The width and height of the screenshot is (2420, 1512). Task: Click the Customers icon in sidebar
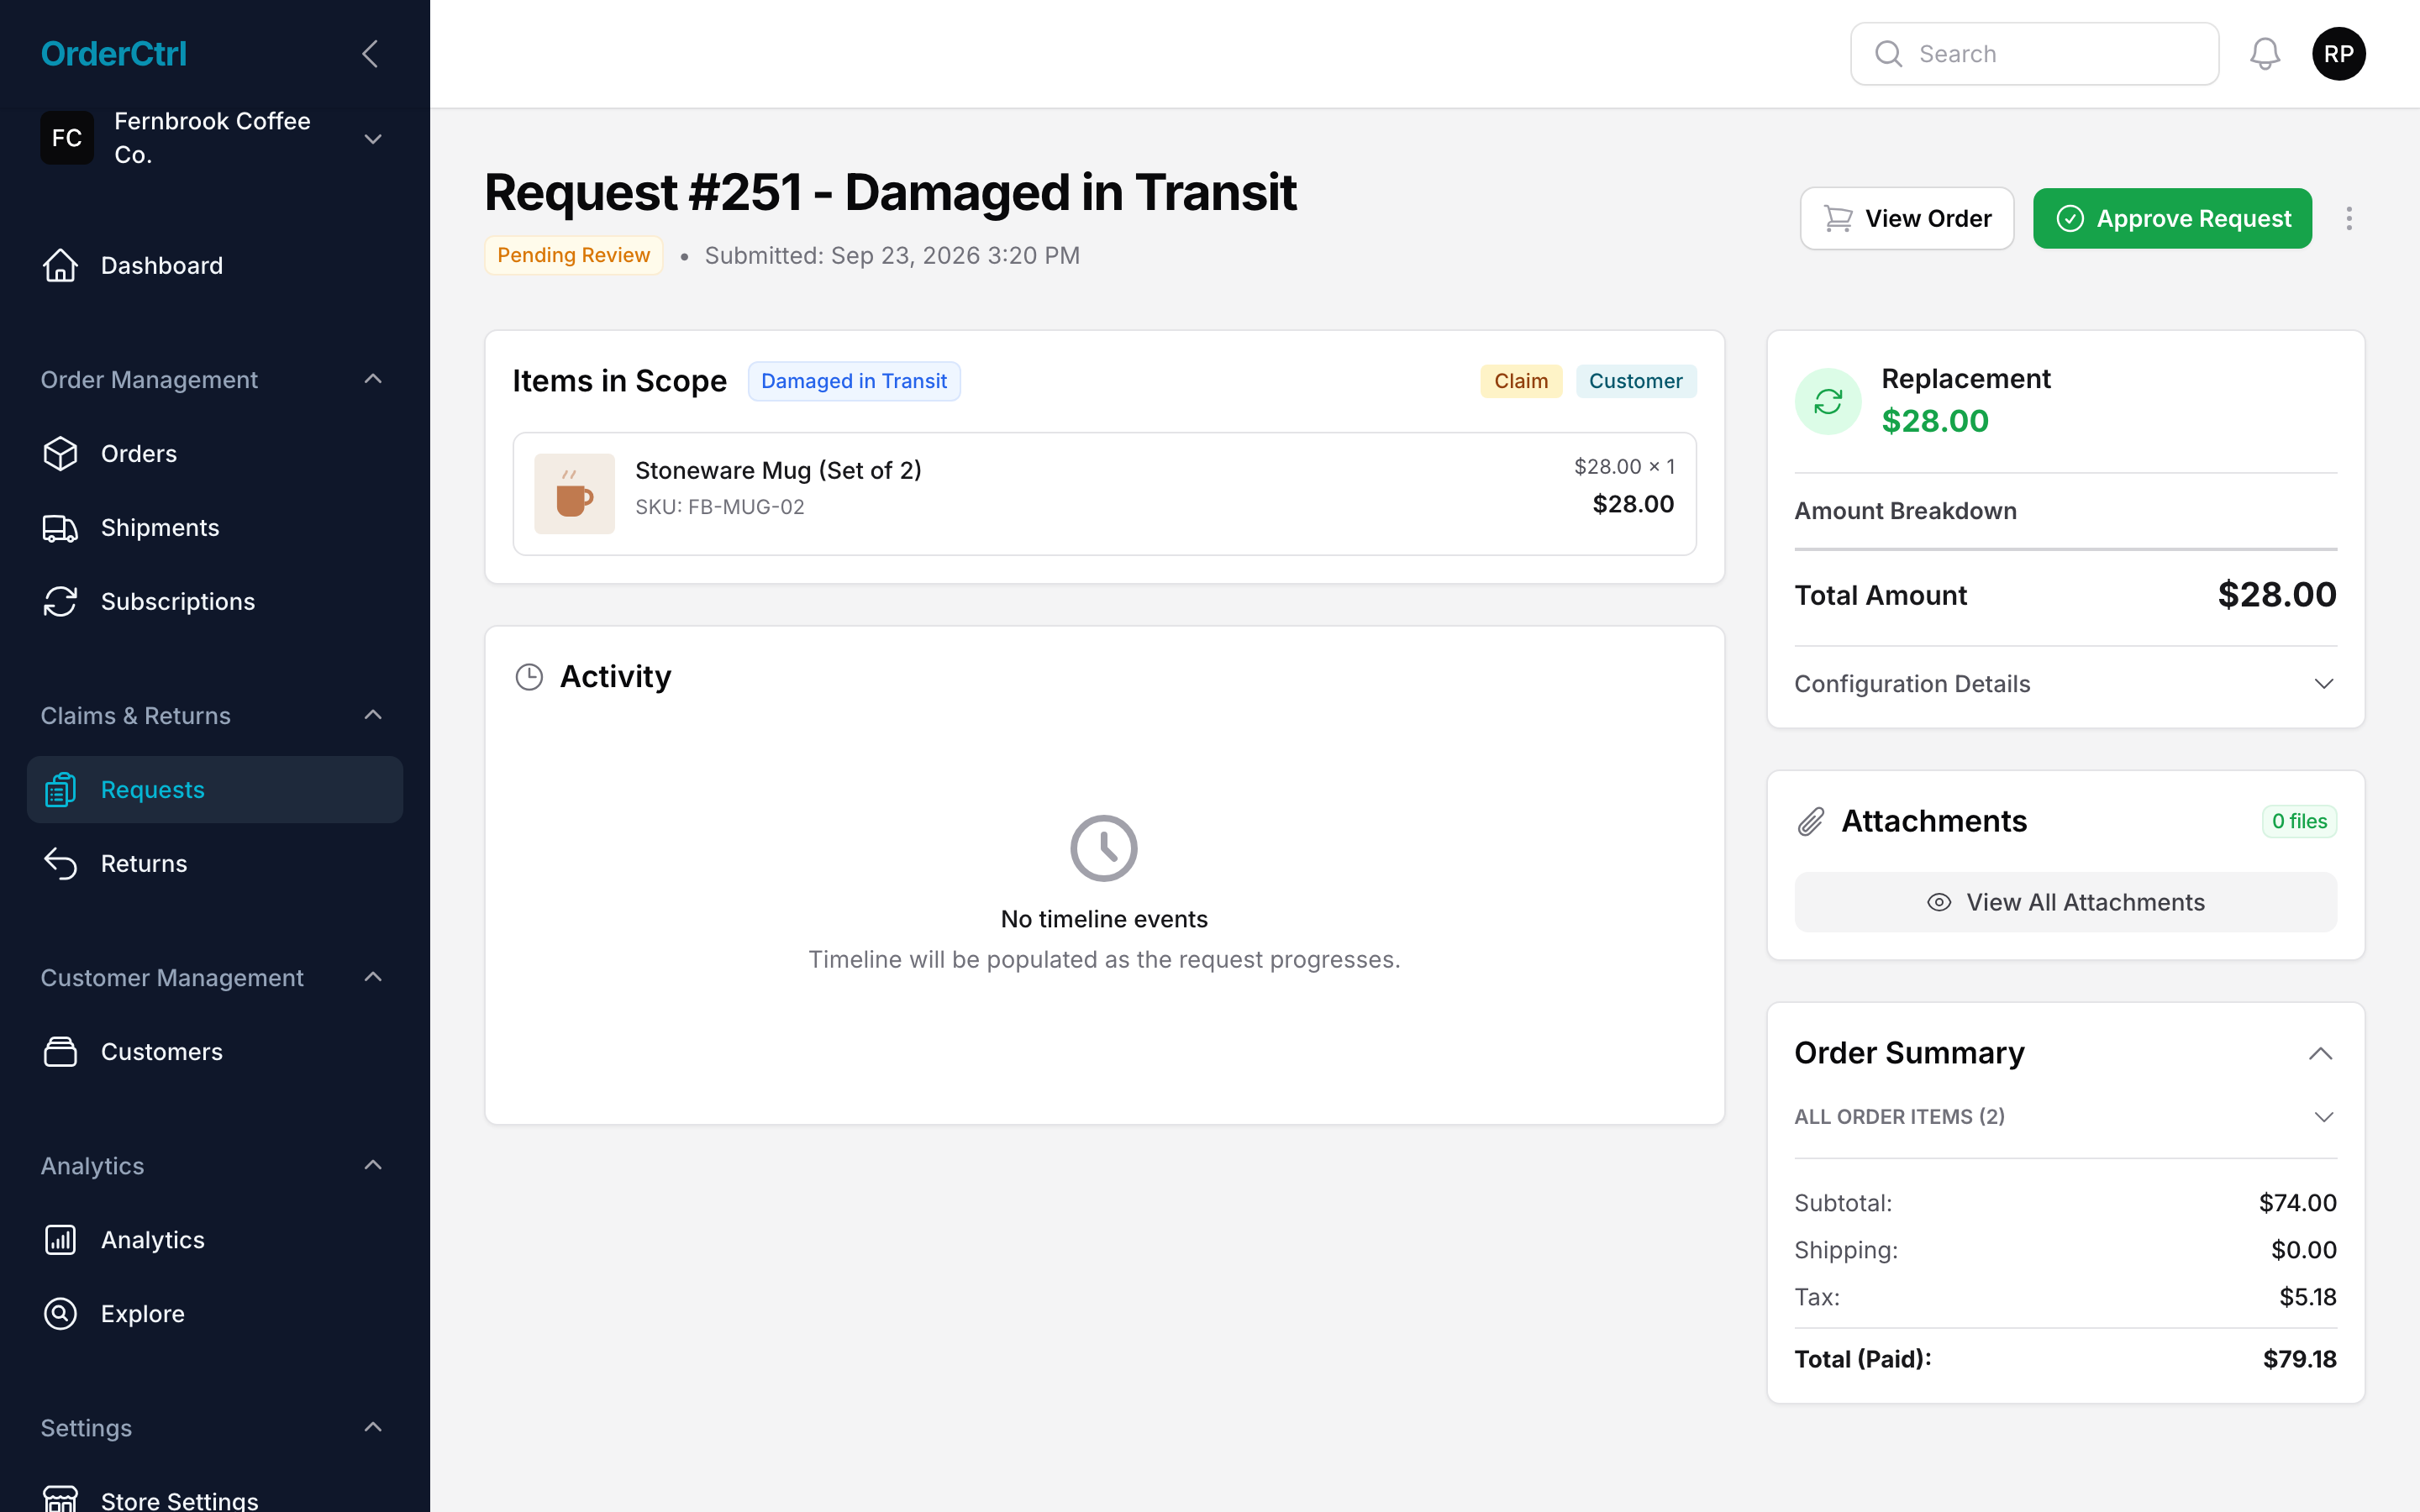(60, 1052)
